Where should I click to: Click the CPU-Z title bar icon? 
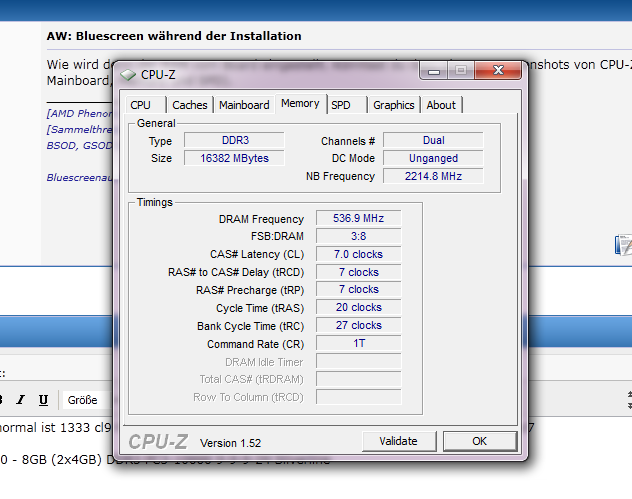pyautogui.click(x=128, y=75)
